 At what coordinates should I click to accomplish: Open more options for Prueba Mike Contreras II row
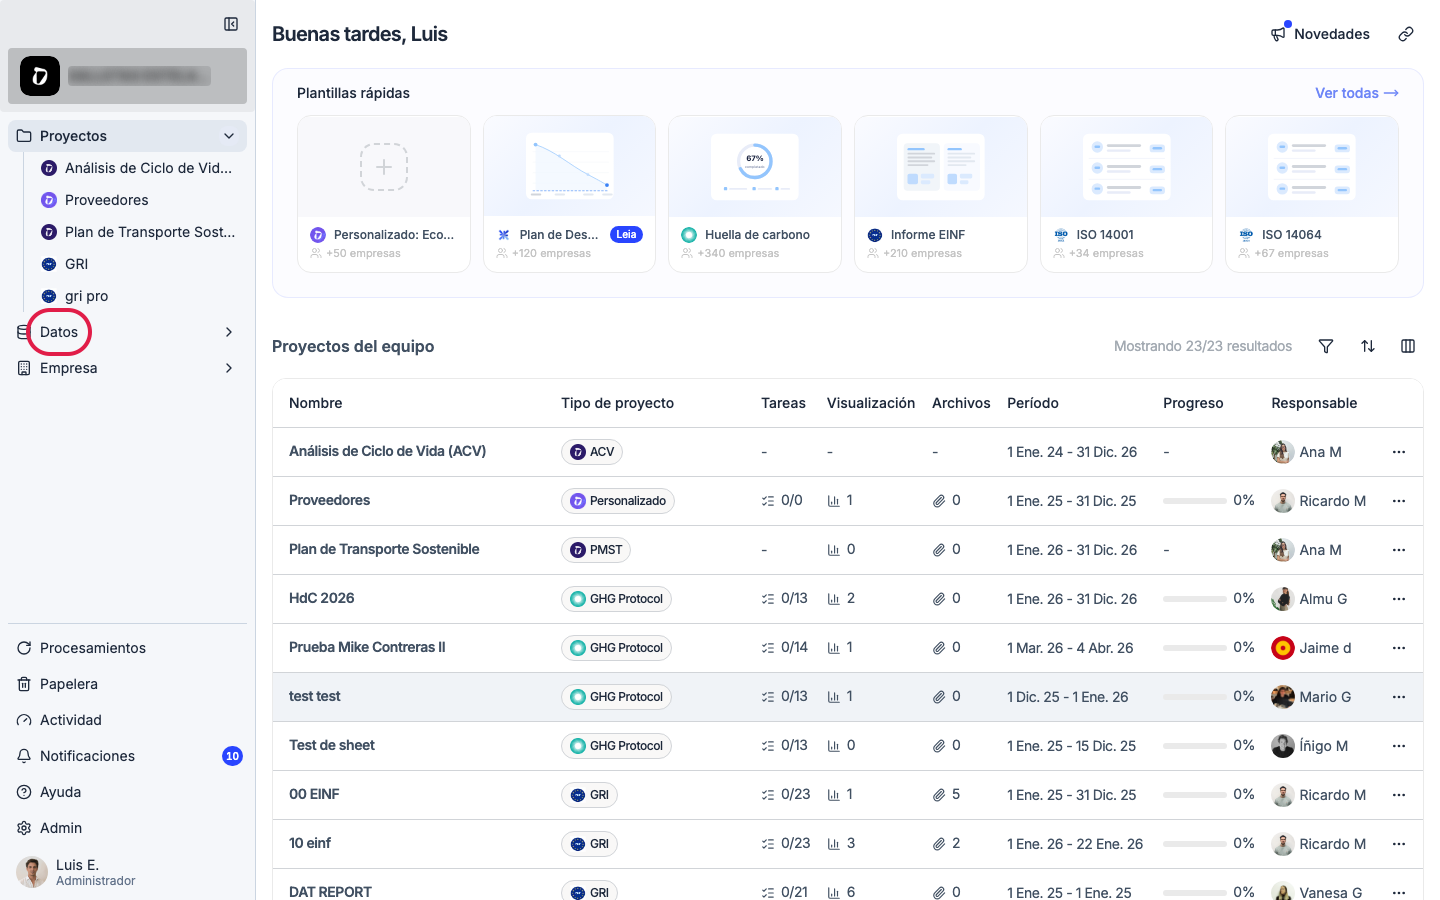click(1399, 648)
